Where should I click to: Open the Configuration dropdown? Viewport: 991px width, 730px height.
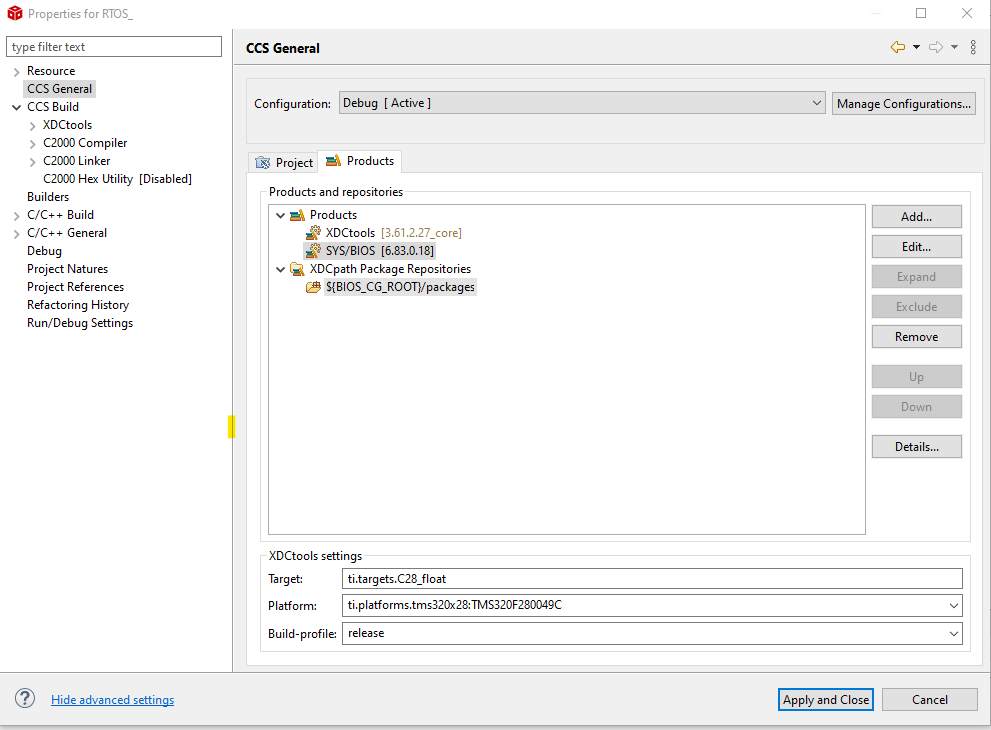point(817,102)
